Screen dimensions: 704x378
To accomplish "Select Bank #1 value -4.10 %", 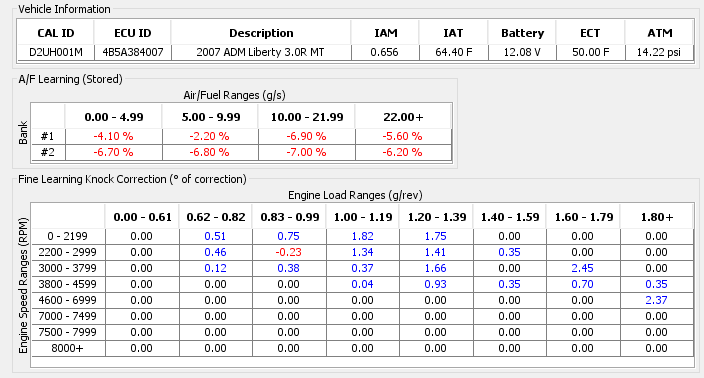I will [x=113, y=136].
